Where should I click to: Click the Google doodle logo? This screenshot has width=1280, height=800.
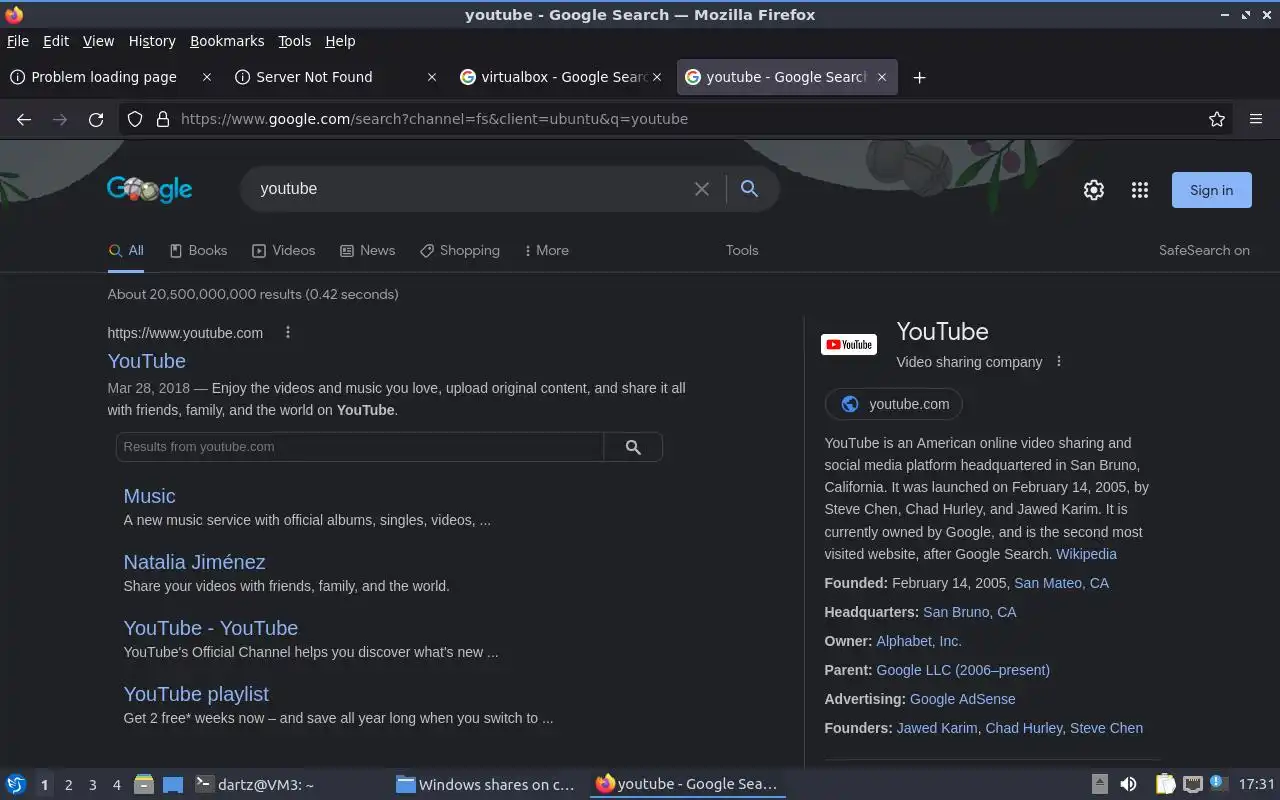pos(149,189)
